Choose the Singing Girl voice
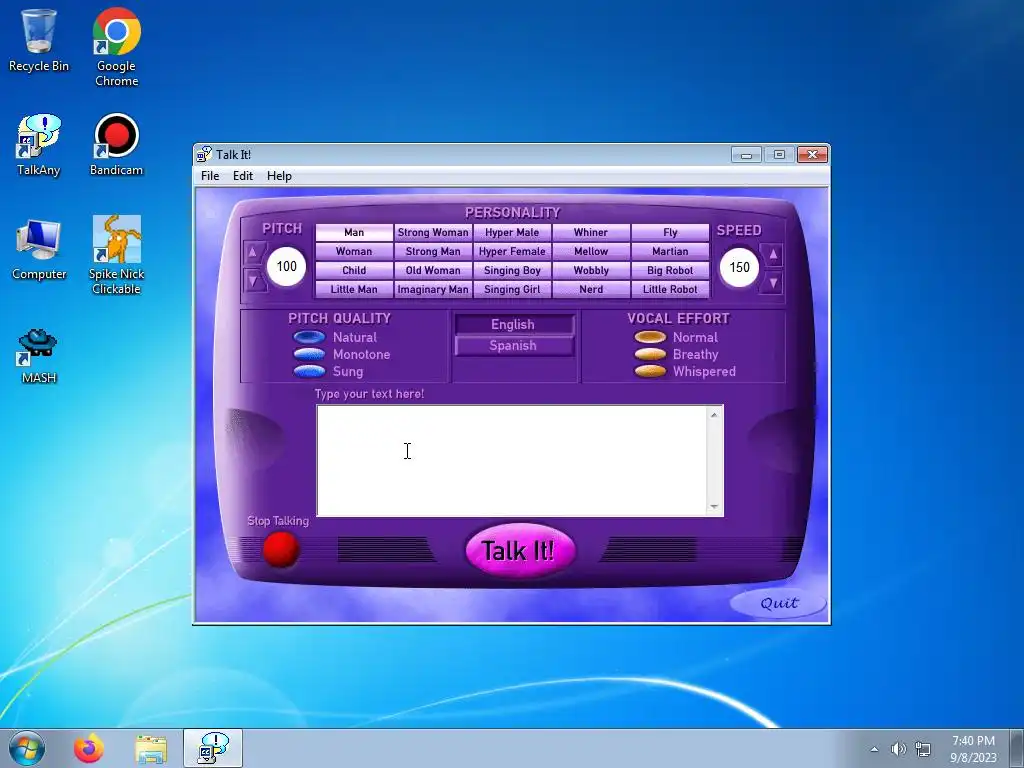The width and height of the screenshot is (1024, 768). 512,289
